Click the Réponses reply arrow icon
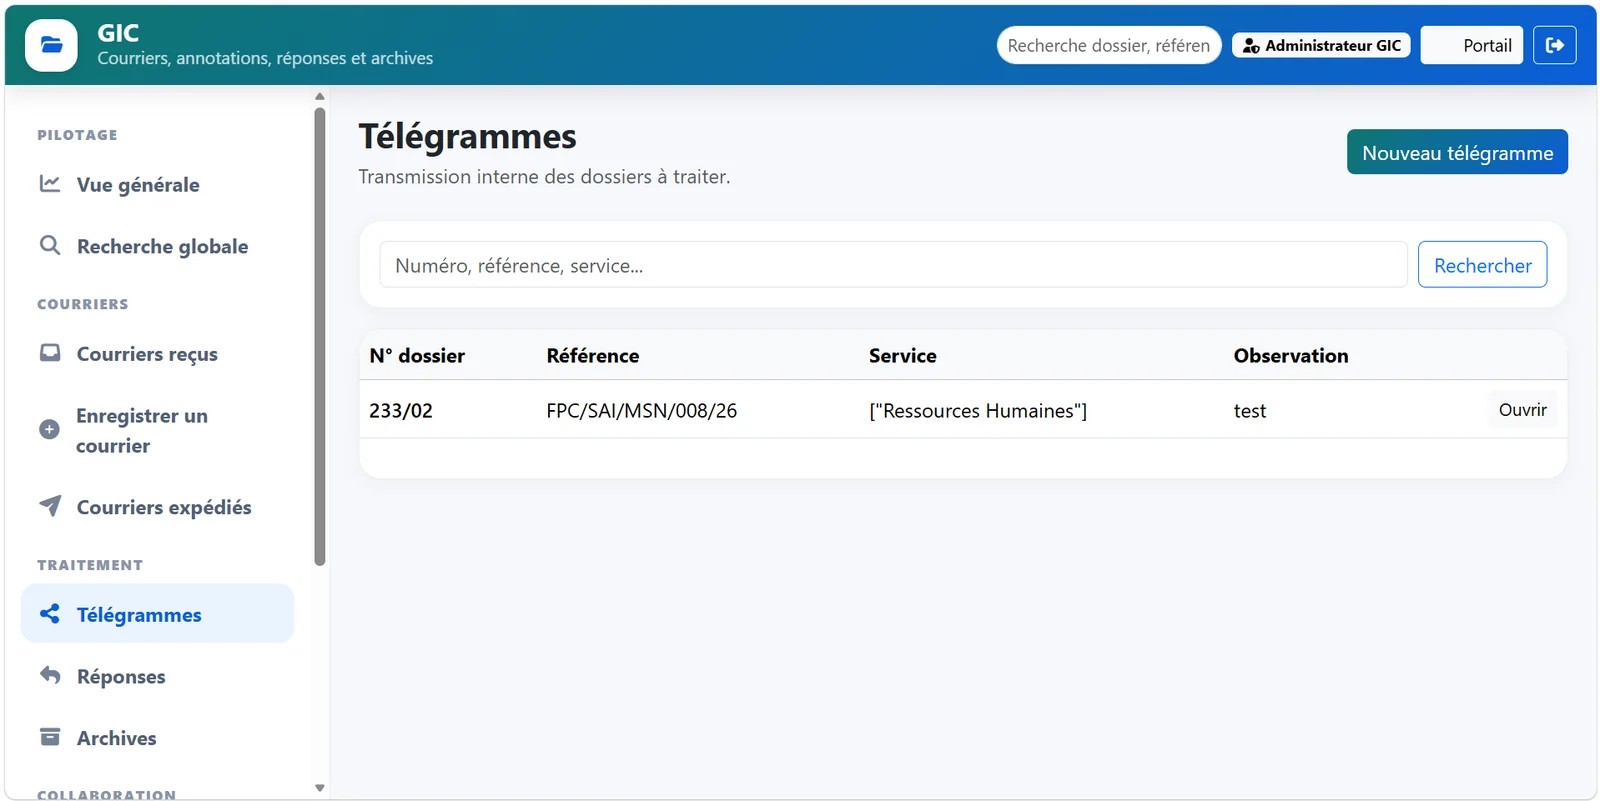This screenshot has width=1600, height=801. [50, 675]
